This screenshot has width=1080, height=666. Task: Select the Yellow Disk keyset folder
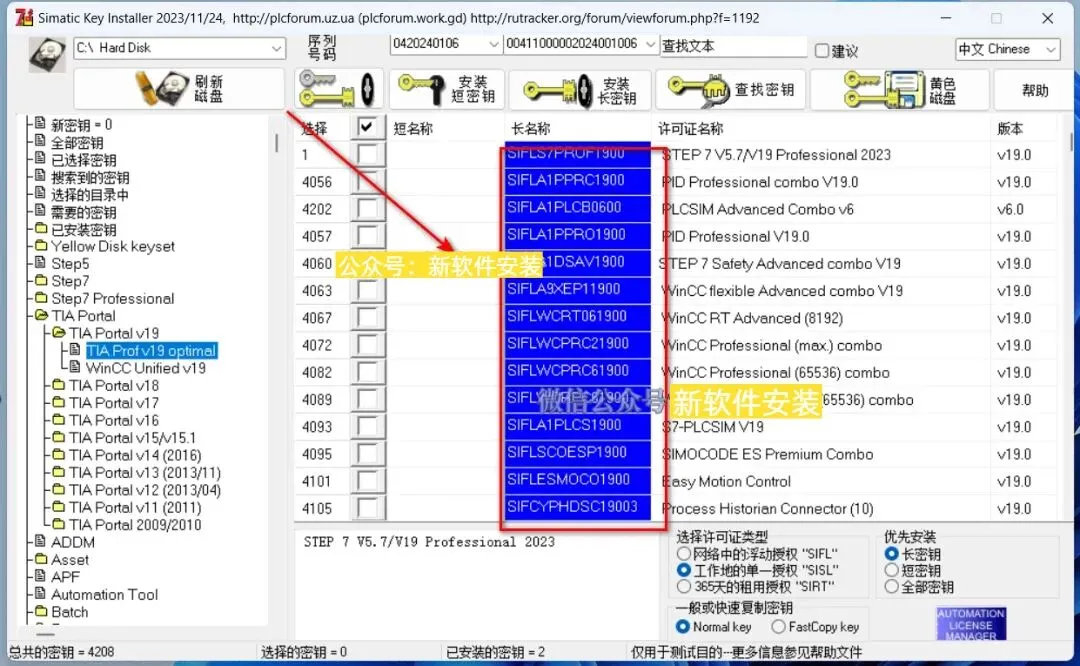tap(113, 247)
